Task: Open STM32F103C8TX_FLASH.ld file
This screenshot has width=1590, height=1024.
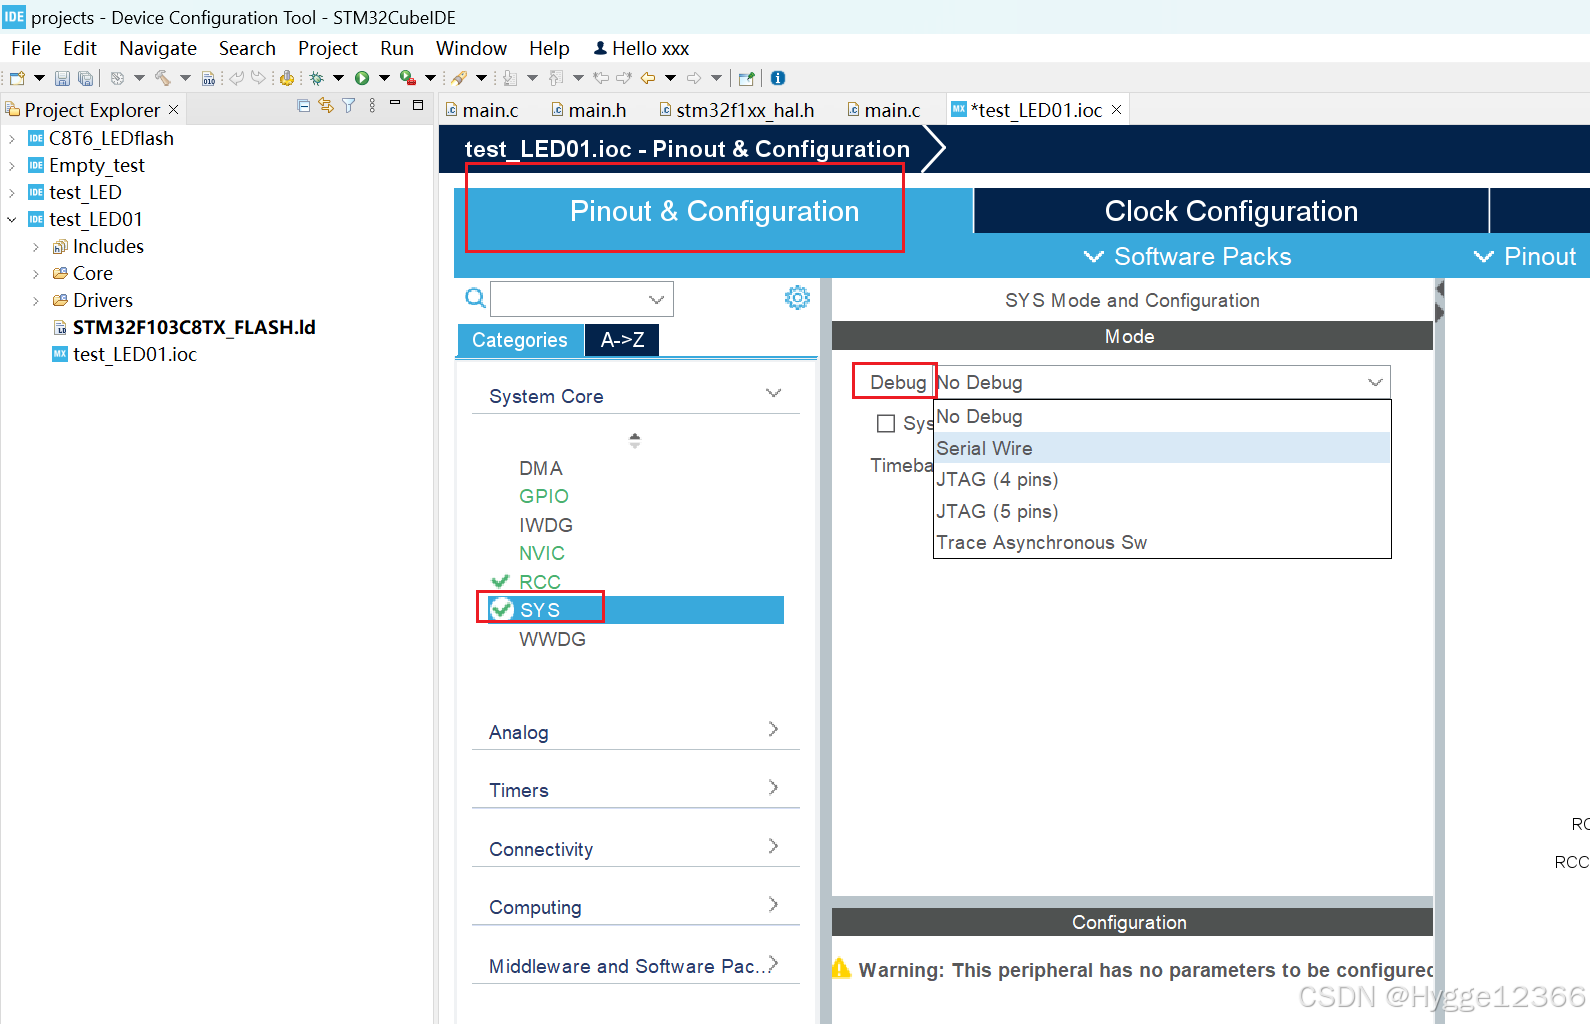Action: point(194,327)
